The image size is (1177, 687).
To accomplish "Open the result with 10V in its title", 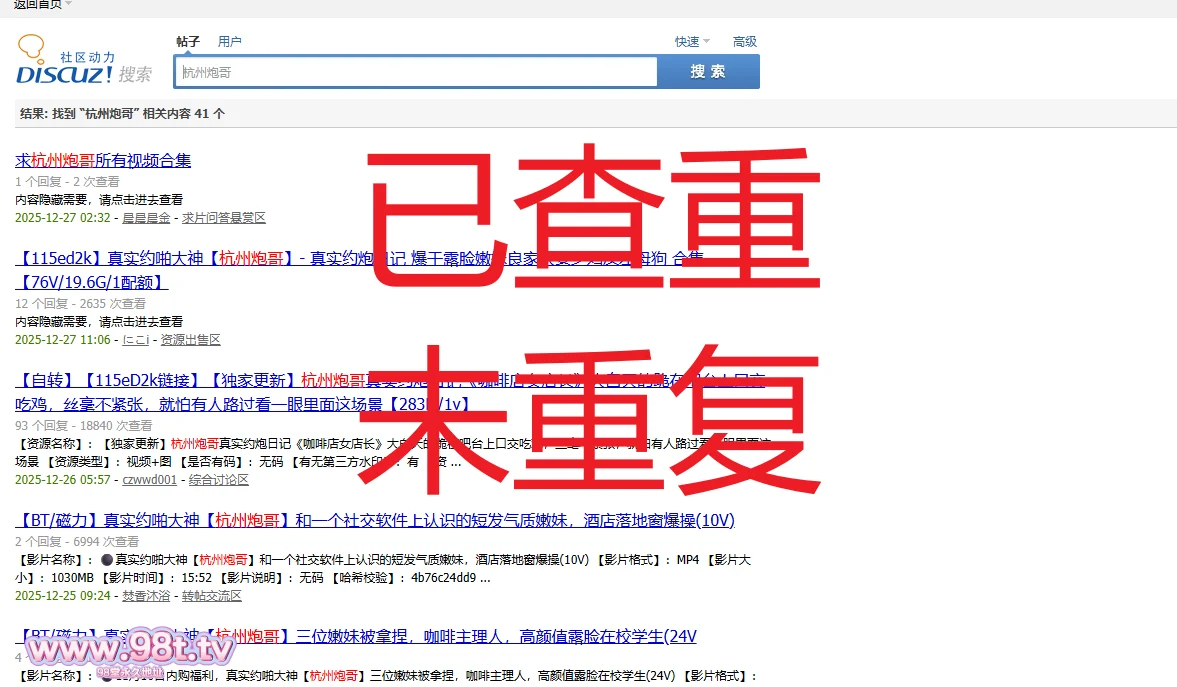I will pyautogui.click(x=375, y=521).
